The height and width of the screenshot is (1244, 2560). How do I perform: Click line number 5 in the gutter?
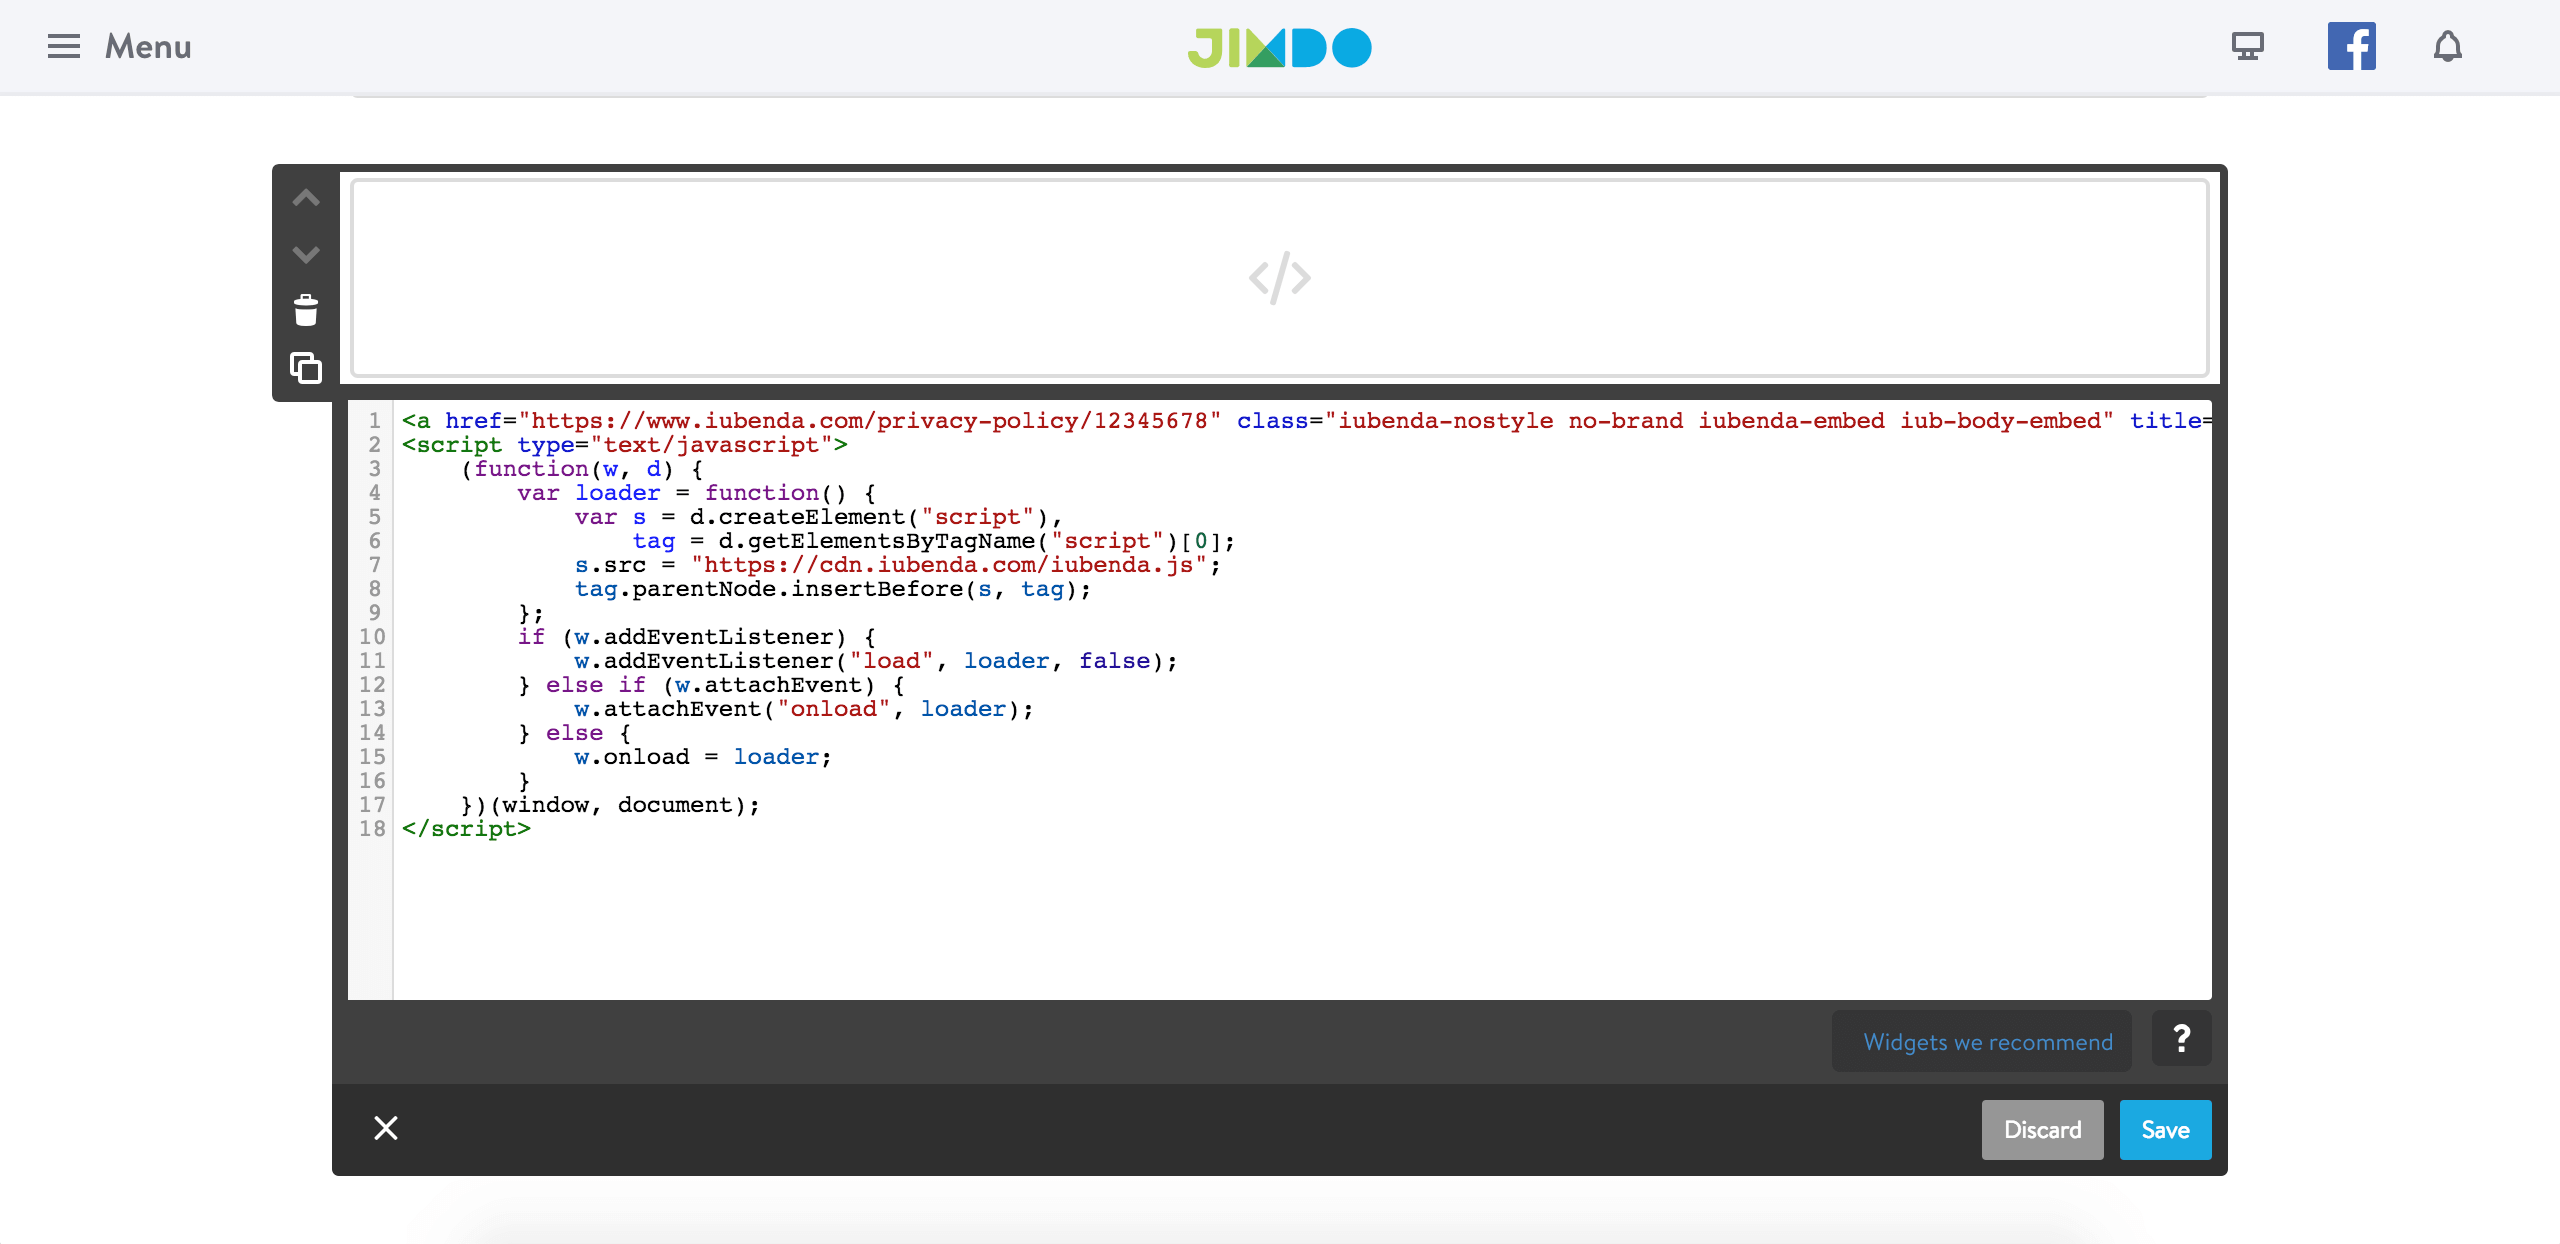pyautogui.click(x=374, y=517)
